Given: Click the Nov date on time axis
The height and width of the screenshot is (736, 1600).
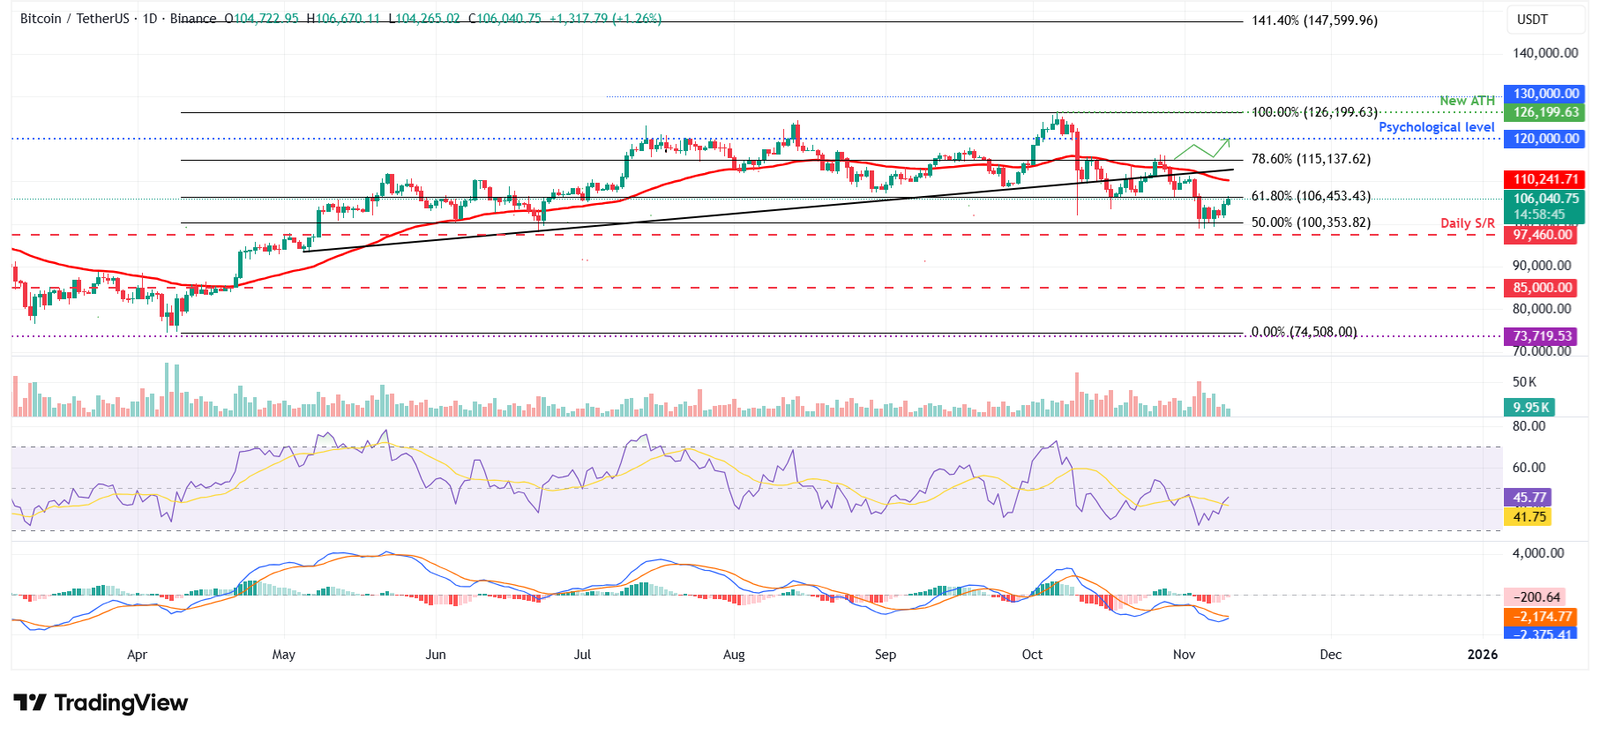Looking at the screenshot, I should click(1184, 655).
